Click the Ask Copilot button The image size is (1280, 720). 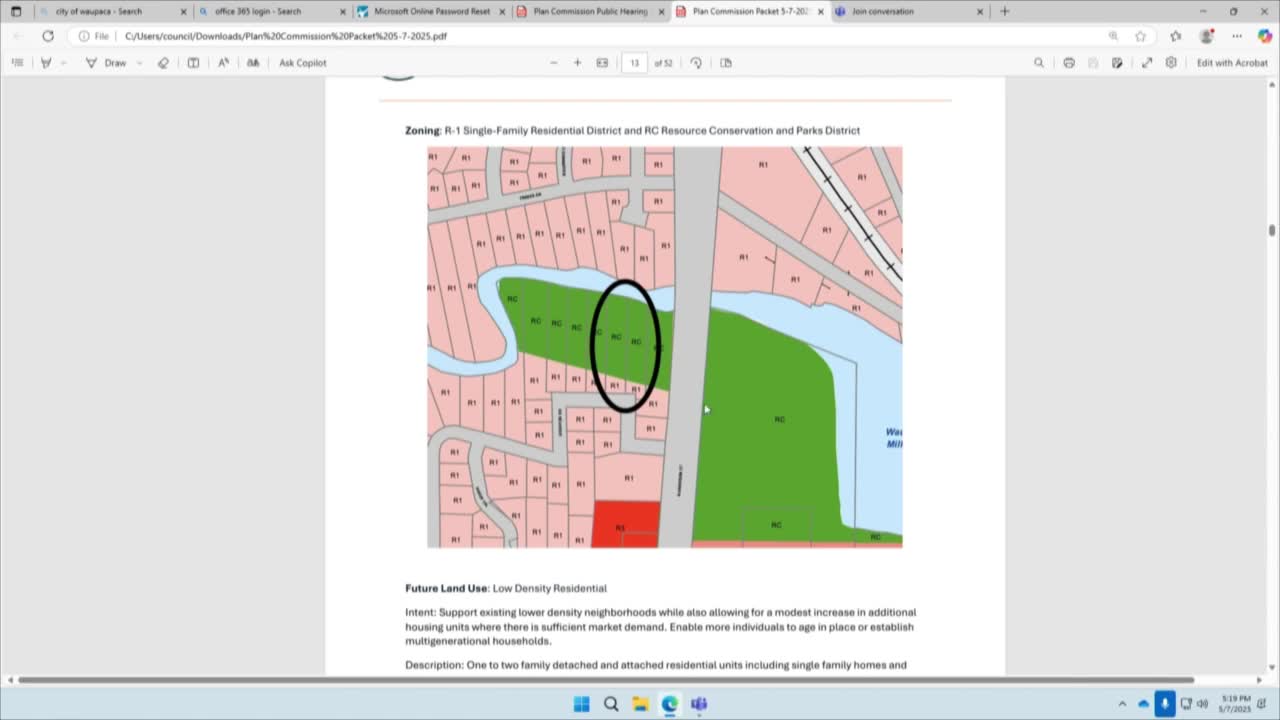302,63
